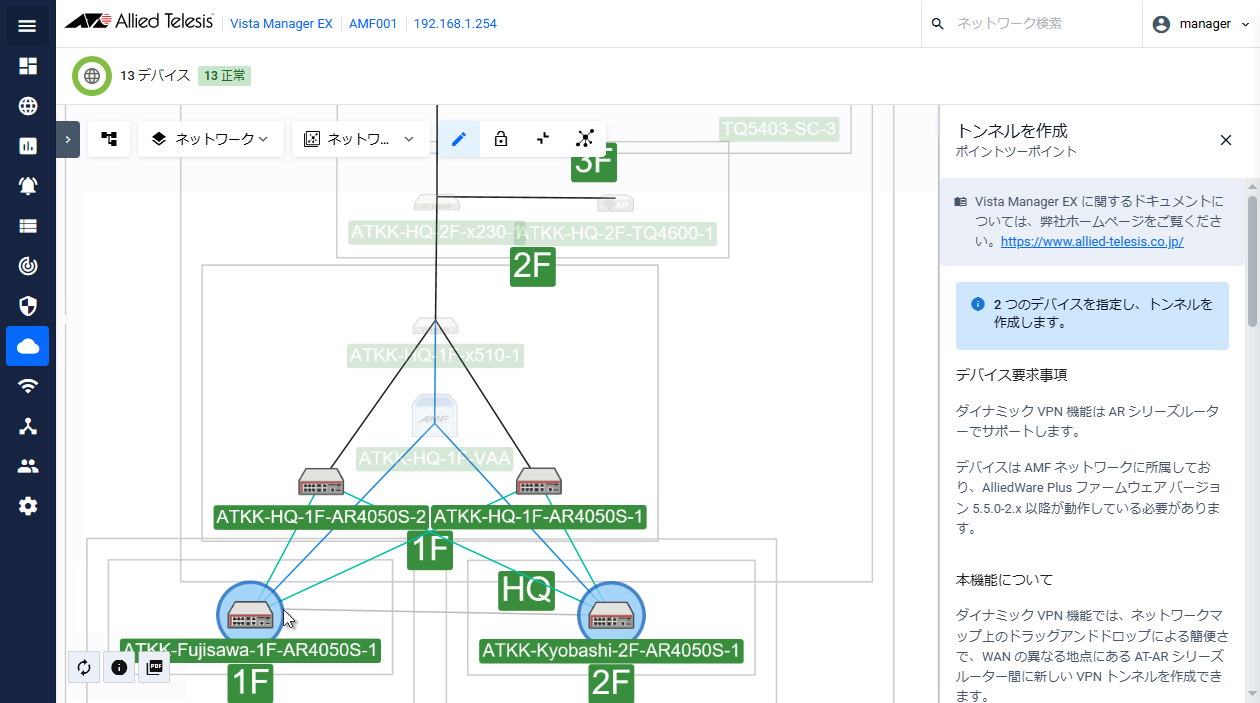
Task: Open the ネットワ... map view dropdown
Action: 360,139
